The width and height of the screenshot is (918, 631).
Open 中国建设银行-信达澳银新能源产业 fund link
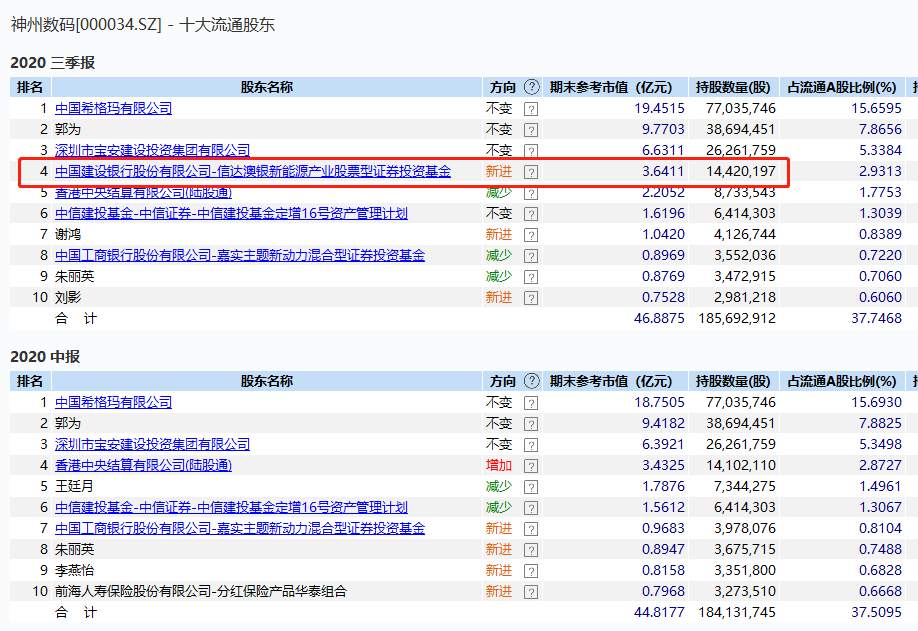(x=253, y=172)
